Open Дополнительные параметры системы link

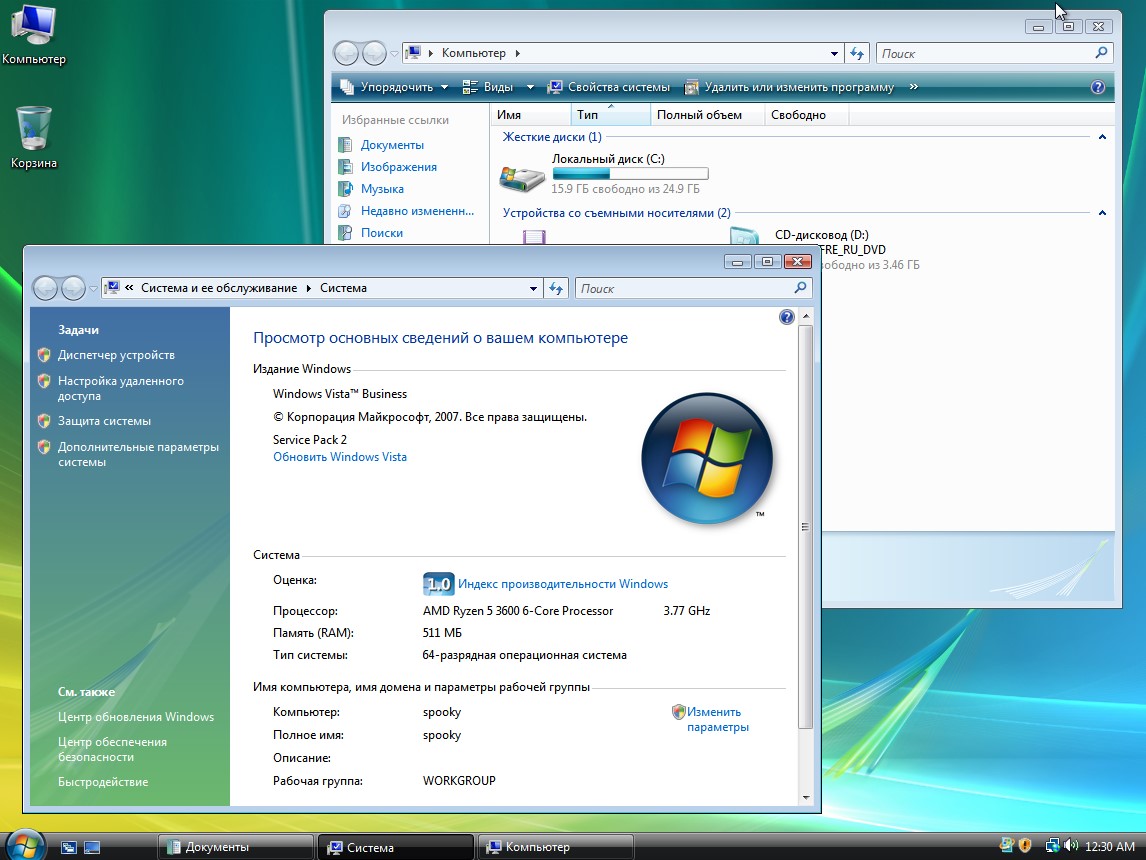138,454
